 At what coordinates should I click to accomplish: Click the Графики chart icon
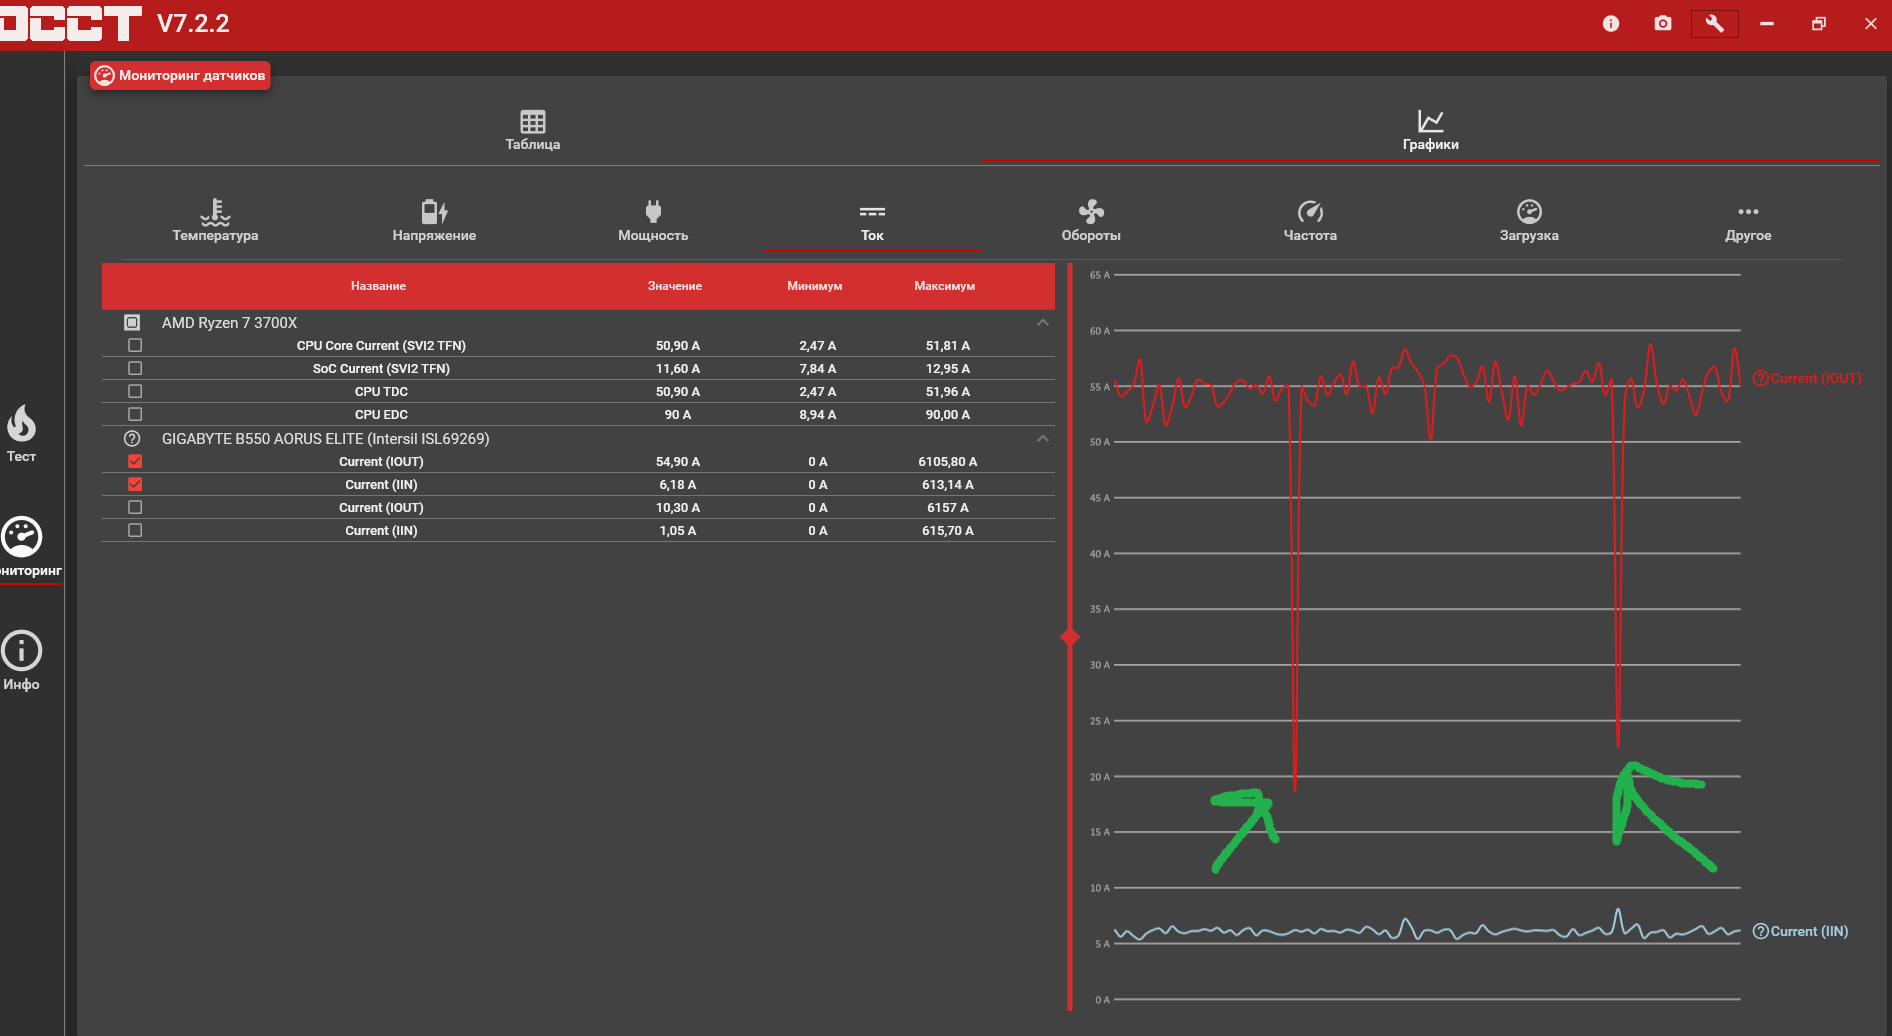(x=1430, y=121)
